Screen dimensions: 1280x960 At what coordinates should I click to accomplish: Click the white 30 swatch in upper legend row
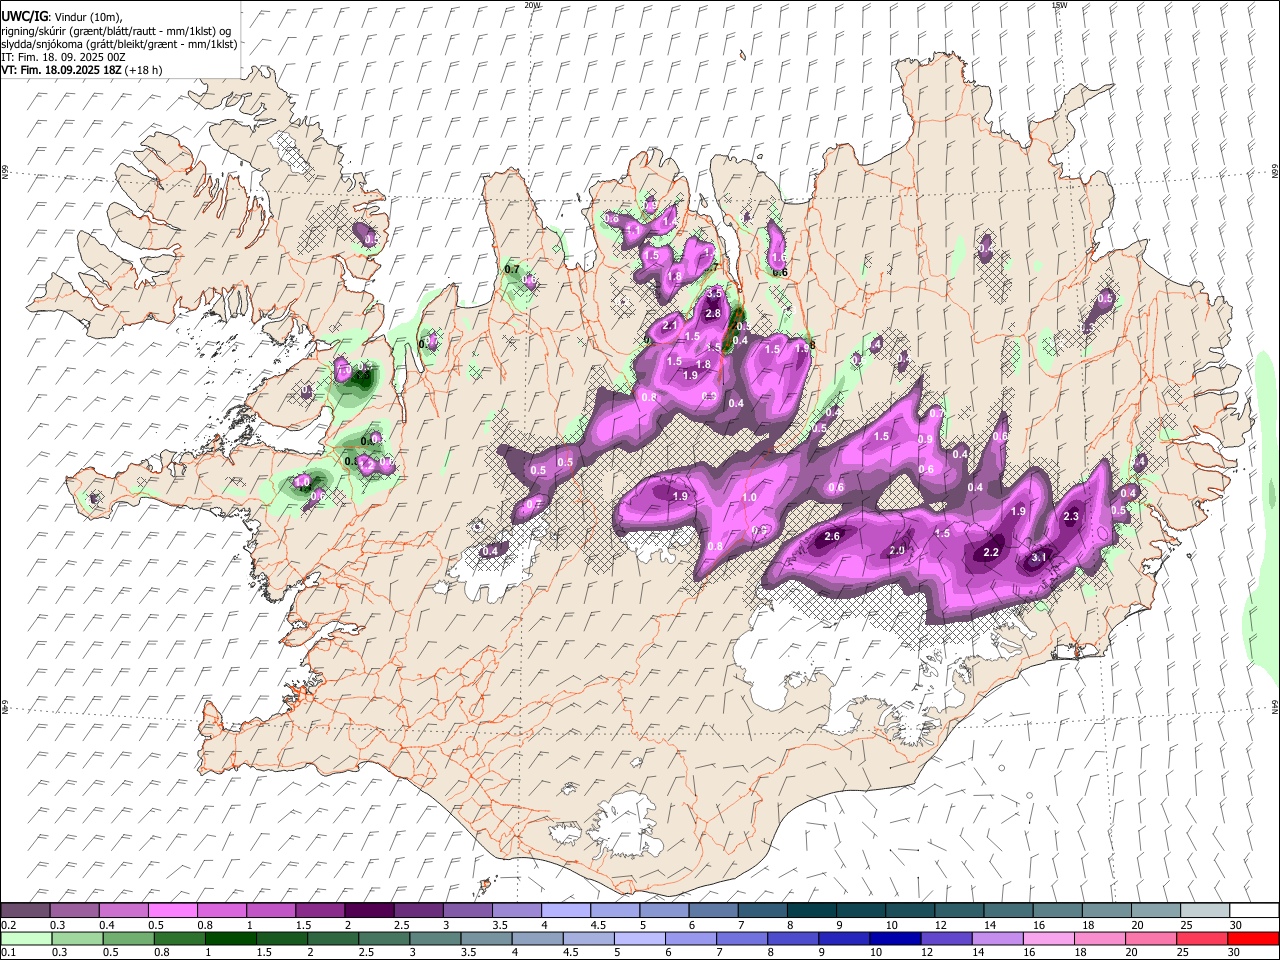[1254, 910]
